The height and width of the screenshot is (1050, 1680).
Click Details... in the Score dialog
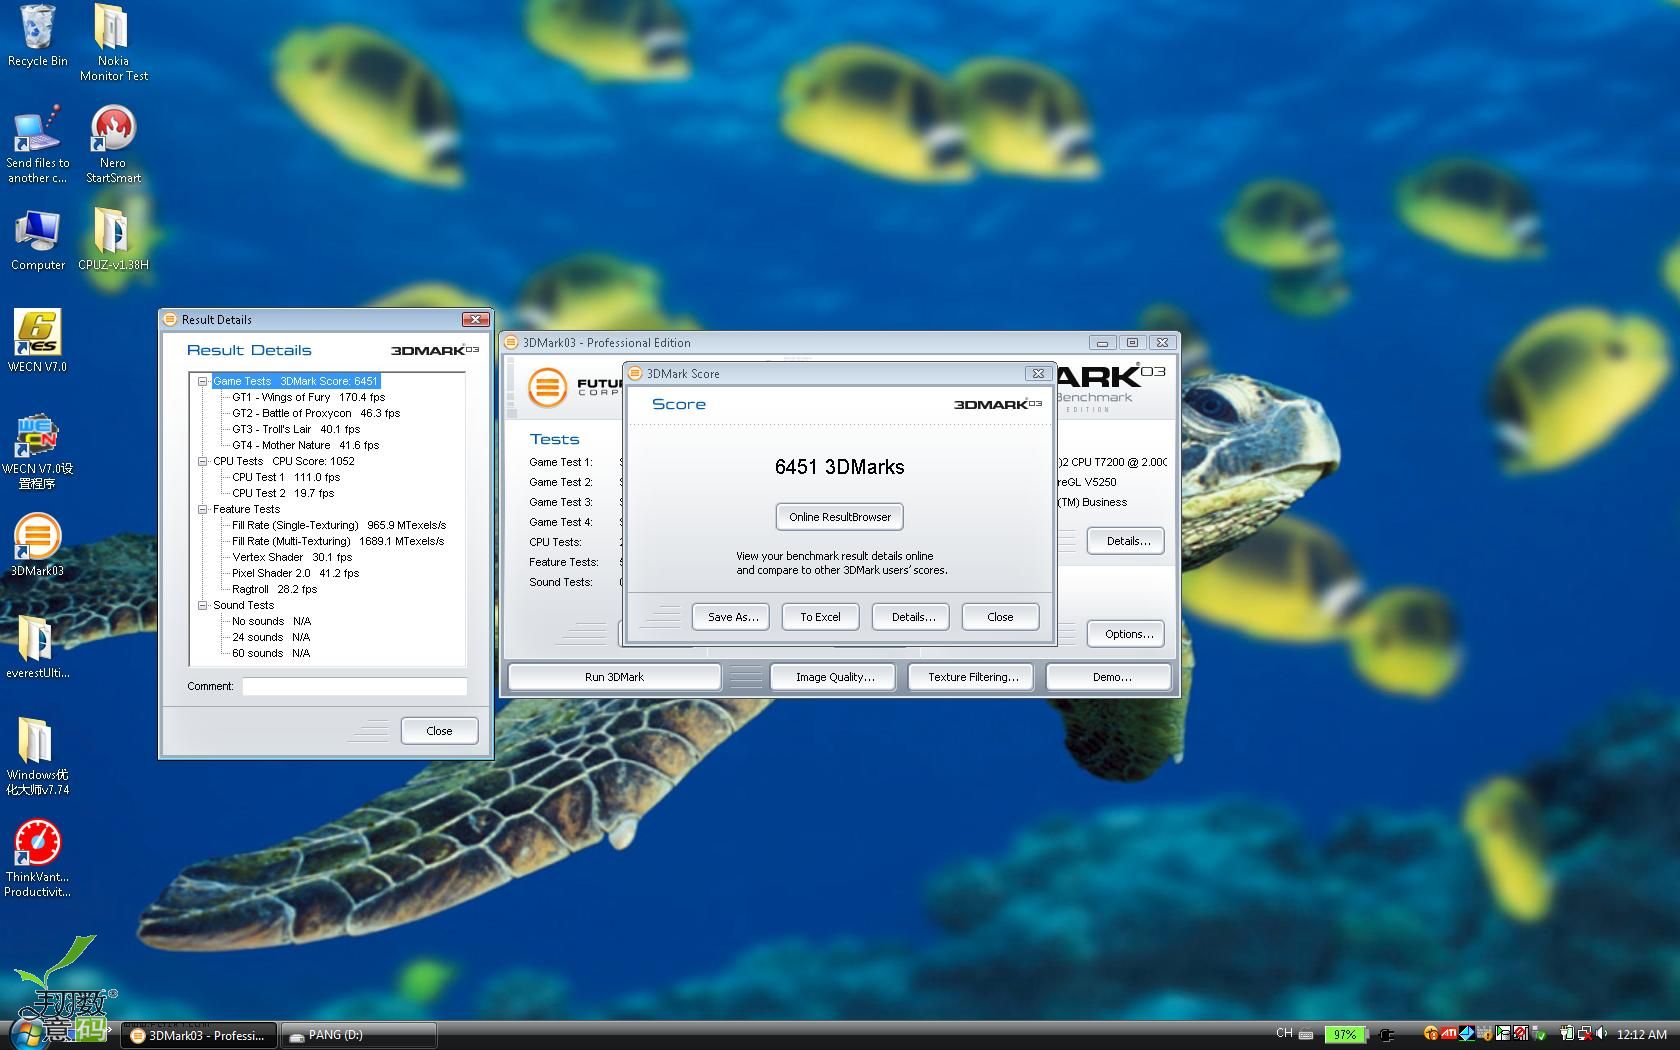coord(913,617)
